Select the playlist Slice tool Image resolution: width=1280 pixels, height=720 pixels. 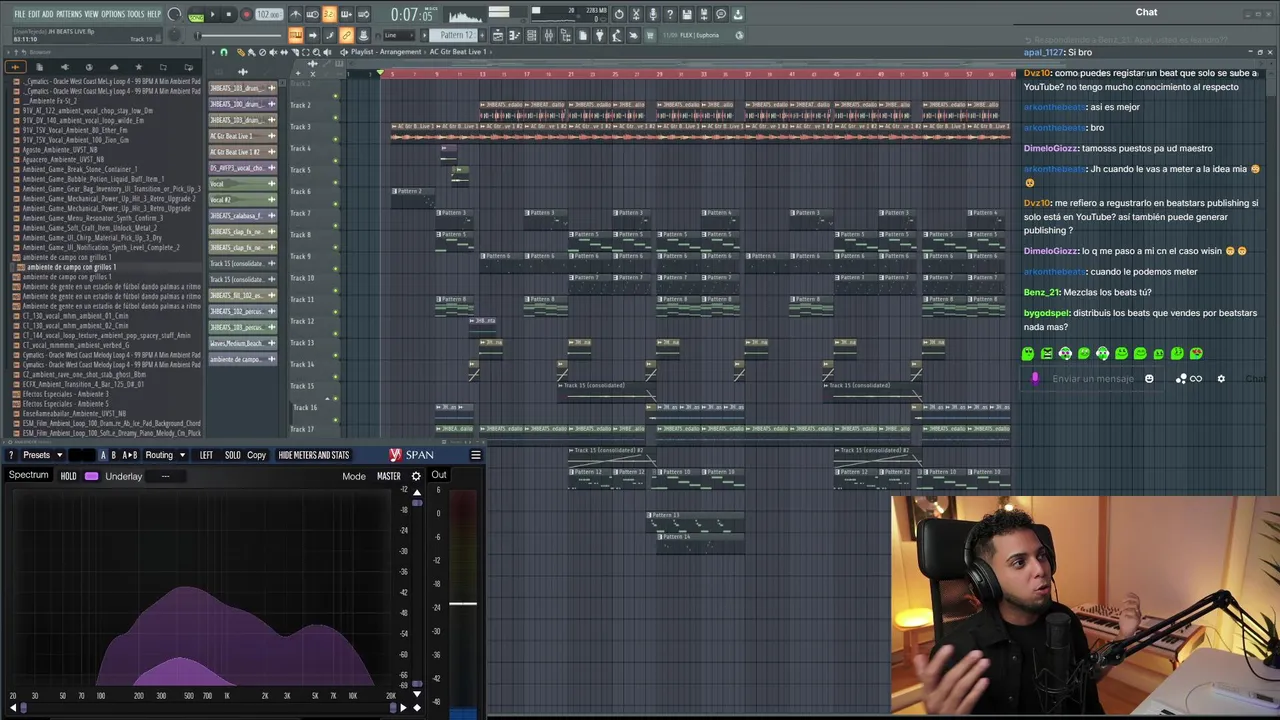point(295,52)
